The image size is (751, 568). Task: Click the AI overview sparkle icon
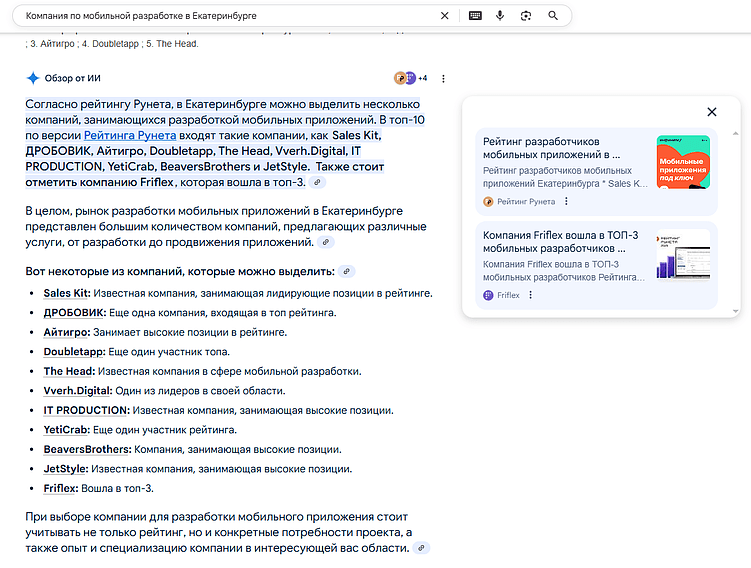click(x=33, y=78)
